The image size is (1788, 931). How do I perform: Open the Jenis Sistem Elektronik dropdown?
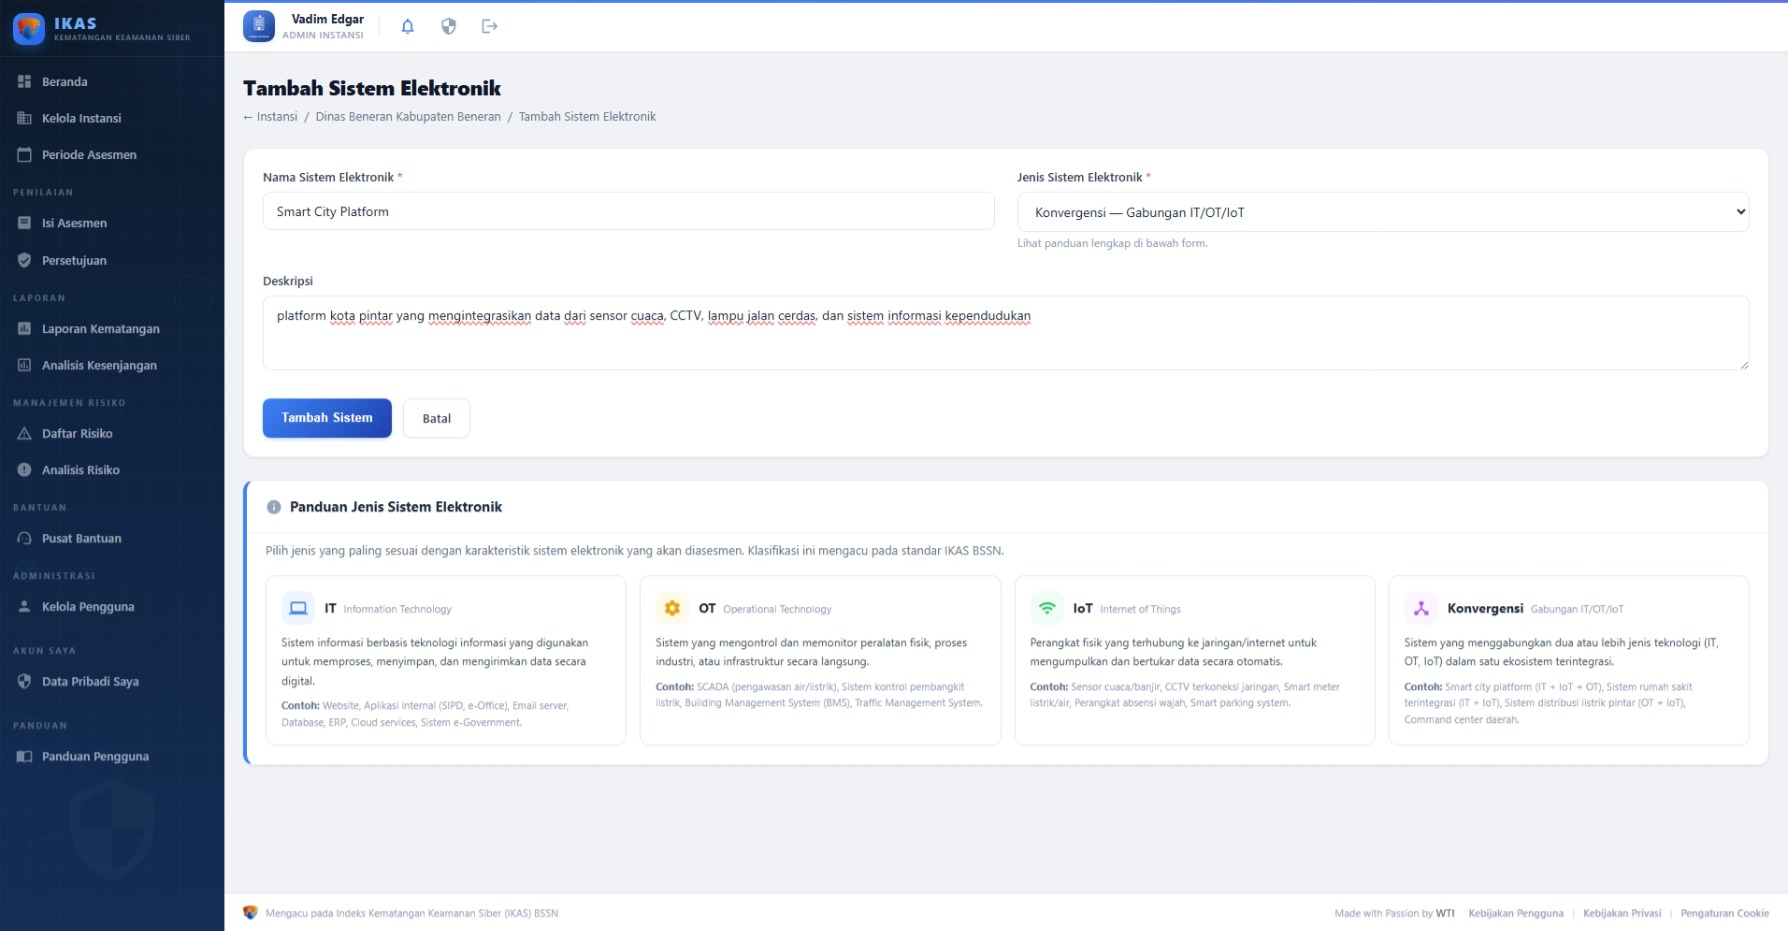tap(1382, 212)
